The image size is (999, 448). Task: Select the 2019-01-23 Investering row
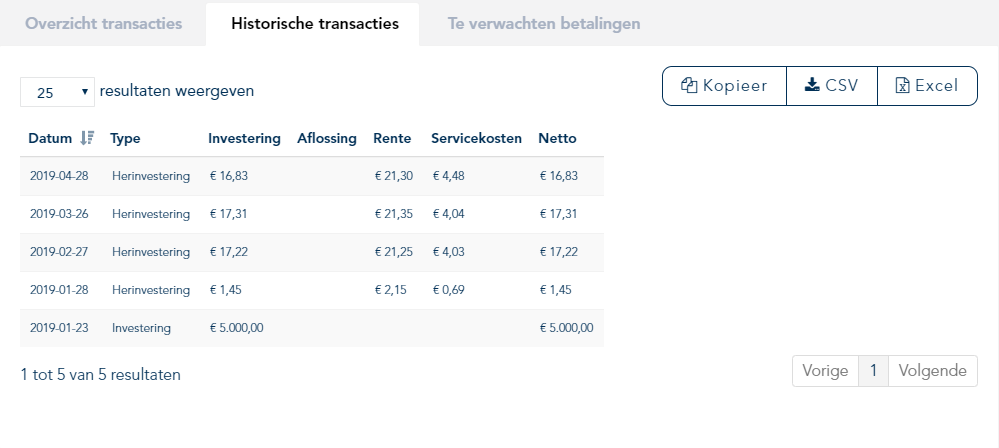(x=312, y=328)
